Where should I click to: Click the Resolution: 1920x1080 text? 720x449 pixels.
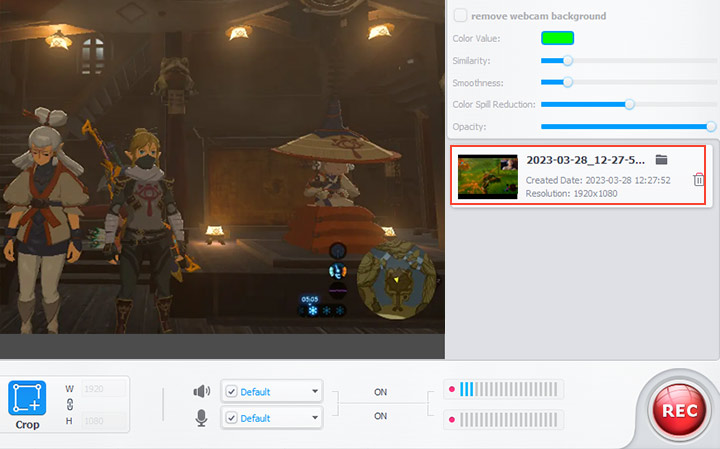coord(571,193)
